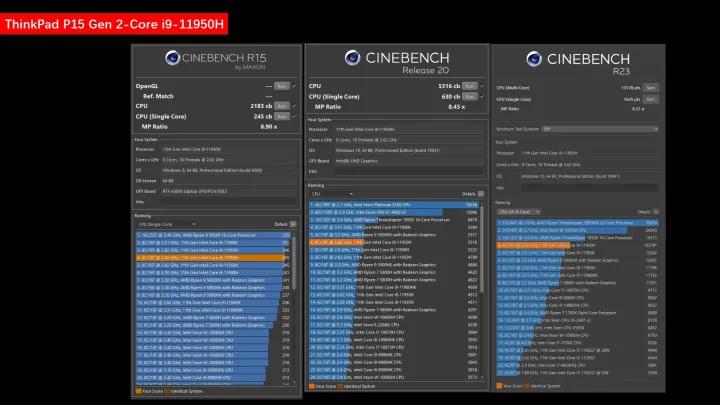720x405 pixels.
Task: Click the 2183 cb CPU score in R15
Action: click(261, 106)
